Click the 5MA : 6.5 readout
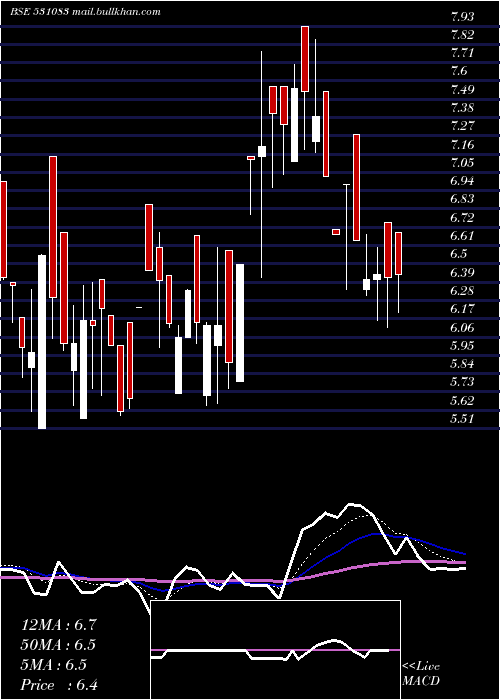The width and height of the screenshot is (500, 700). pyautogui.click(x=54, y=665)
